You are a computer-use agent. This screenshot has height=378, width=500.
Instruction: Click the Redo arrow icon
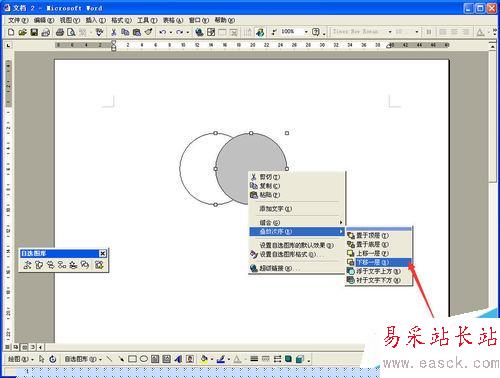click(179, 32)
